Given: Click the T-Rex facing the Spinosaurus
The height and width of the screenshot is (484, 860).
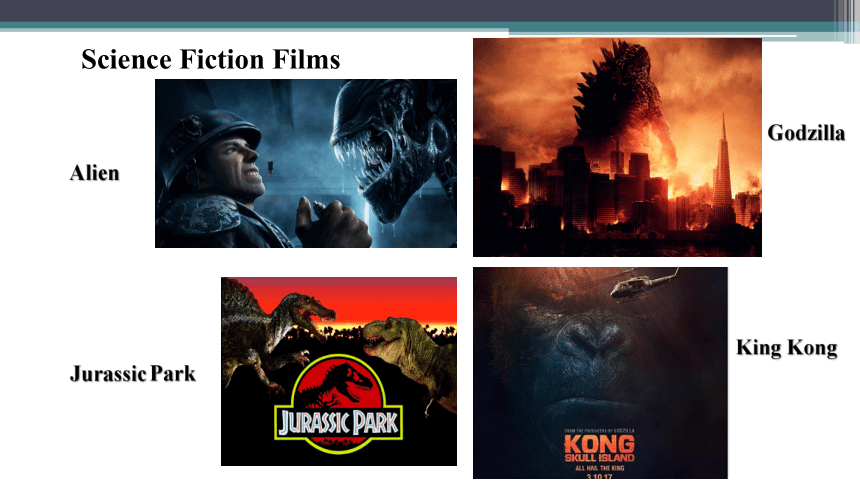Looking at the screenshot, I should point(409,357).
